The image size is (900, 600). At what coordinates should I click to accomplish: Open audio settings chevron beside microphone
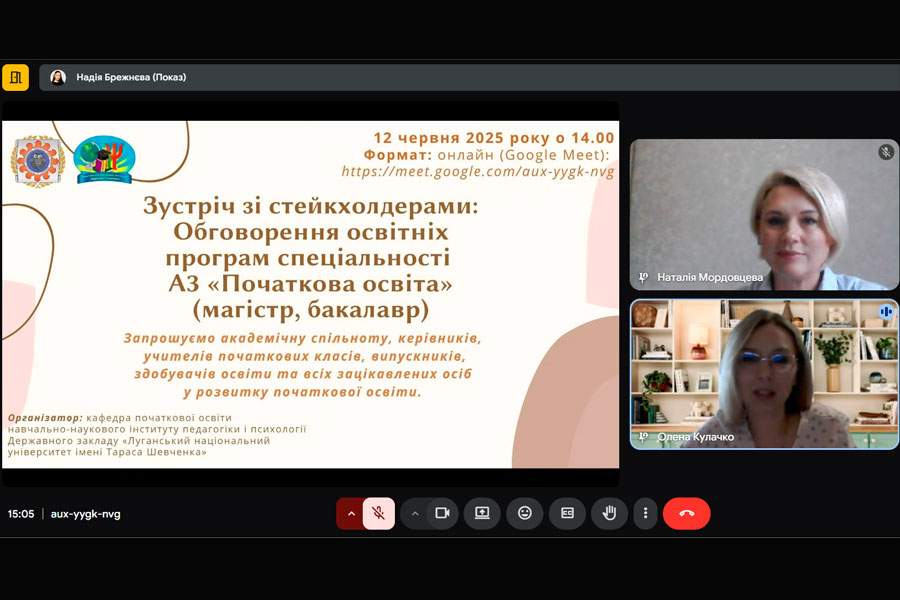(351, 513)
